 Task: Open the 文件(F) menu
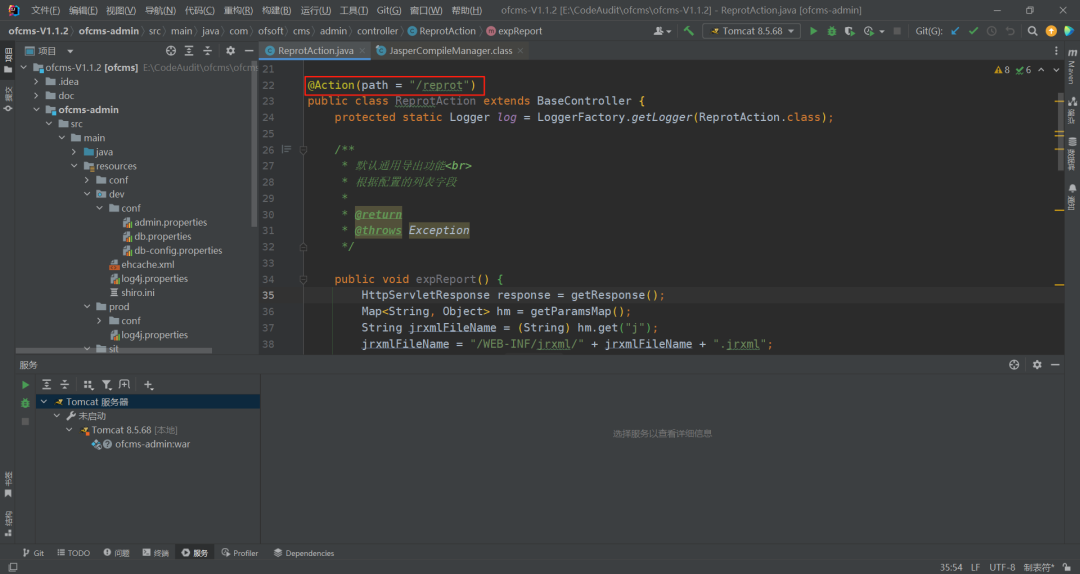45,10
